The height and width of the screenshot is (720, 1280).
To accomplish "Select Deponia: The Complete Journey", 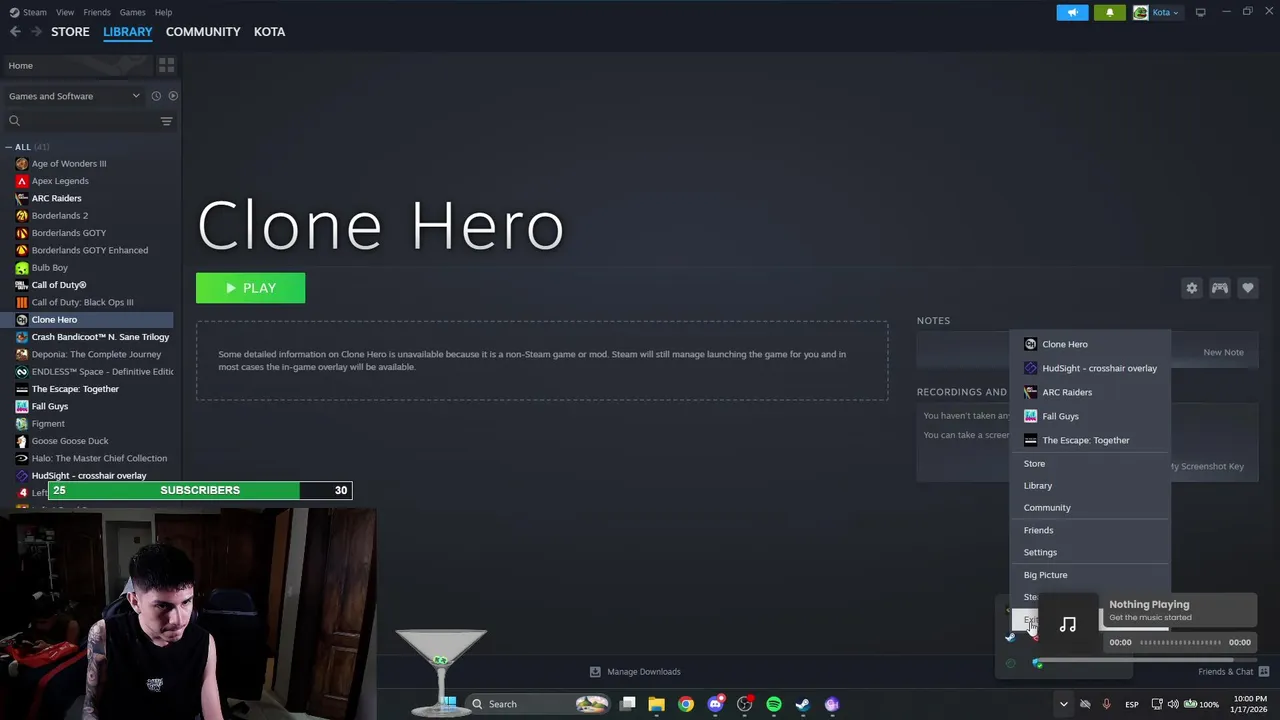I will click(96, 354).
